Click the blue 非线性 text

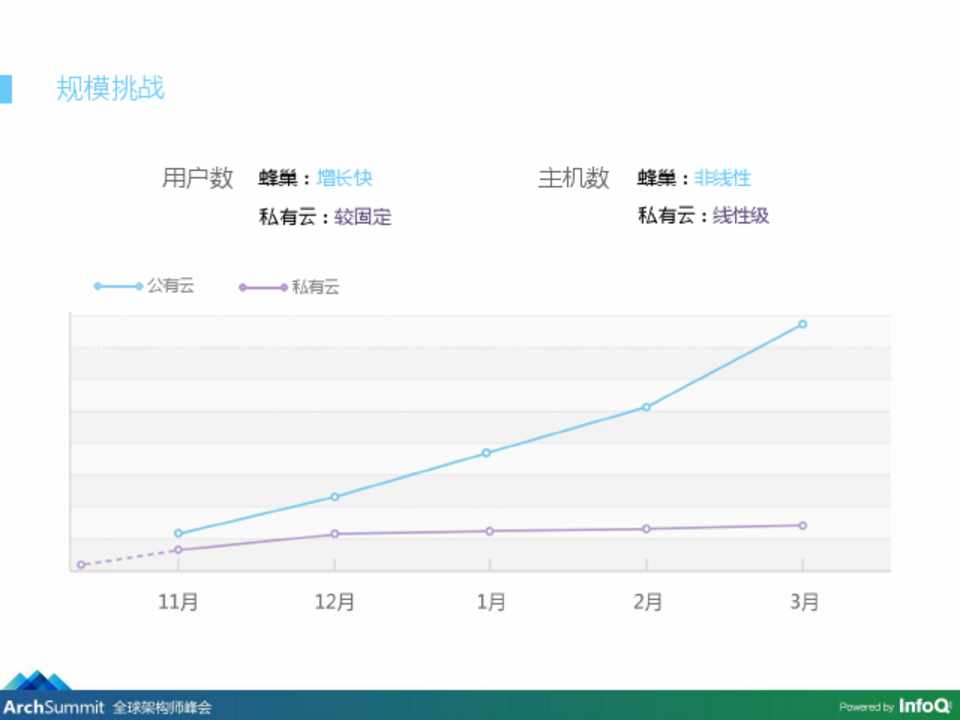click(722, 178)
